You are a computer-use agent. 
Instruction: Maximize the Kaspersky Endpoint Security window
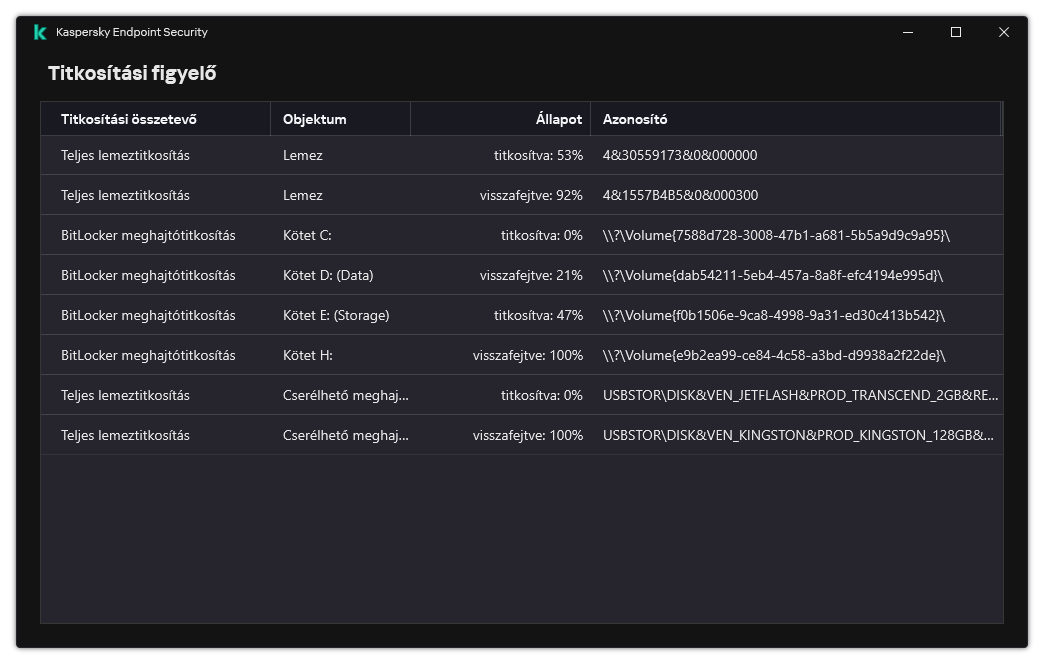click(x=956, y=32)
